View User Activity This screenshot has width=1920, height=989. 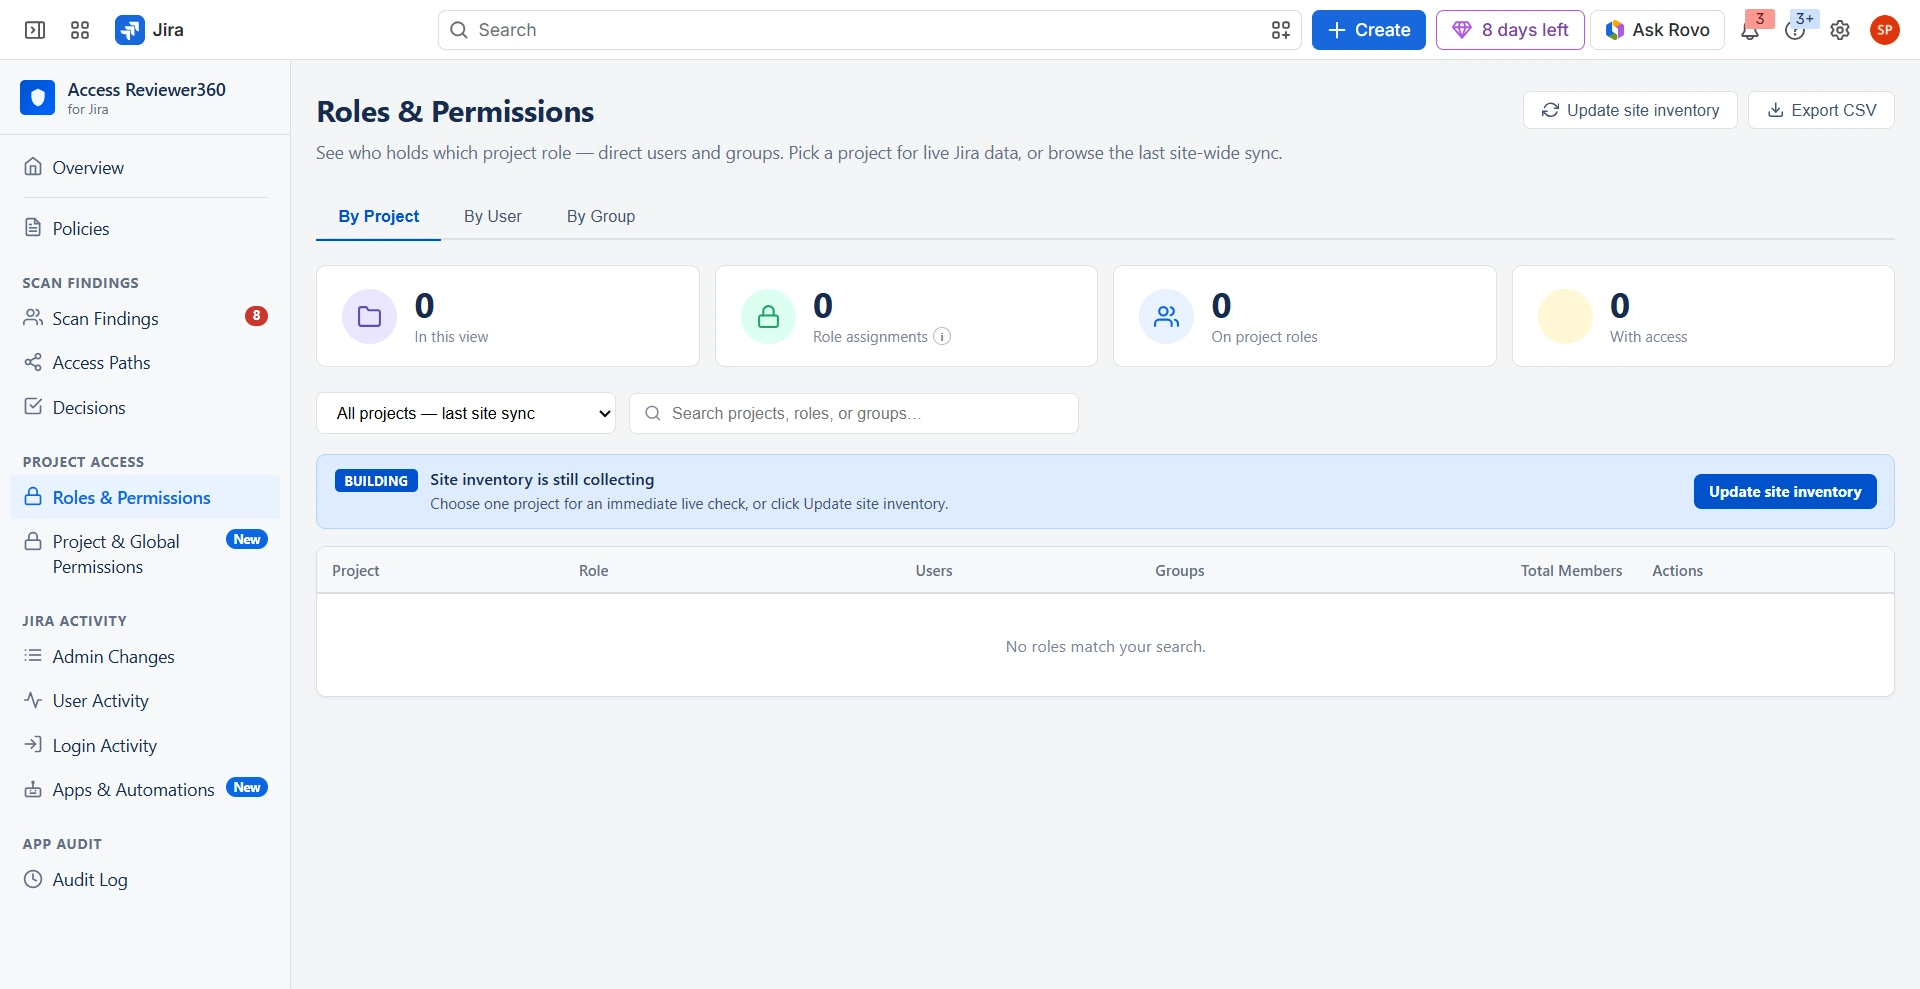coord(145,701)
